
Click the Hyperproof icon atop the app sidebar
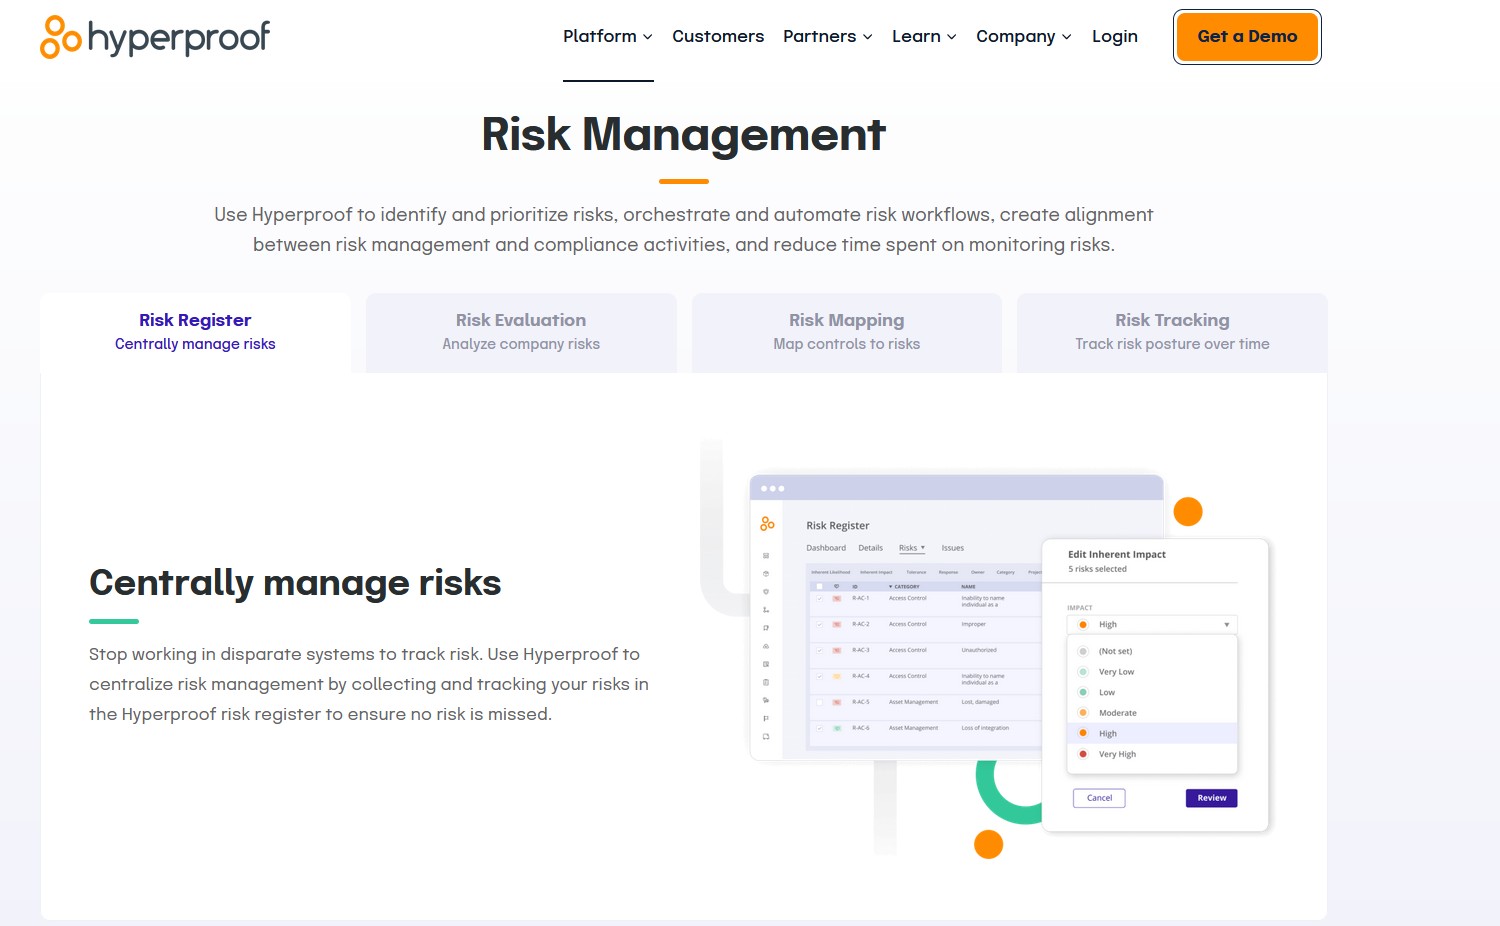[x=767, y=523]
